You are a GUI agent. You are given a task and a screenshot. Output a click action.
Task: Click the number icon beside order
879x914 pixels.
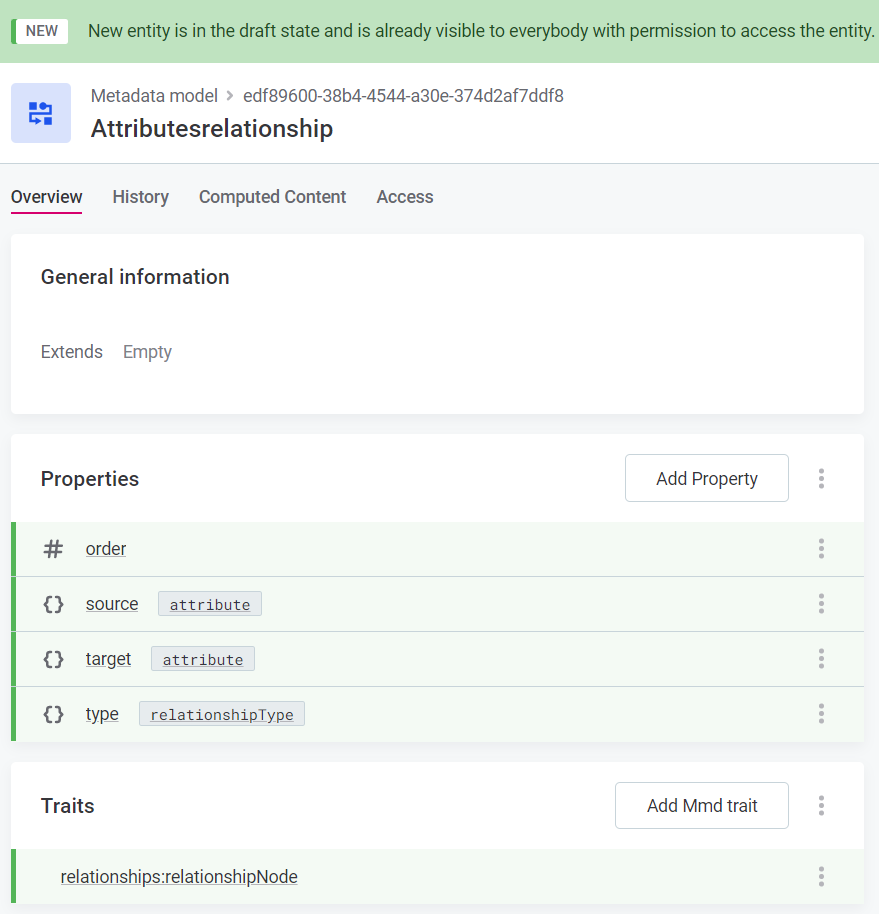coord(53,549)
